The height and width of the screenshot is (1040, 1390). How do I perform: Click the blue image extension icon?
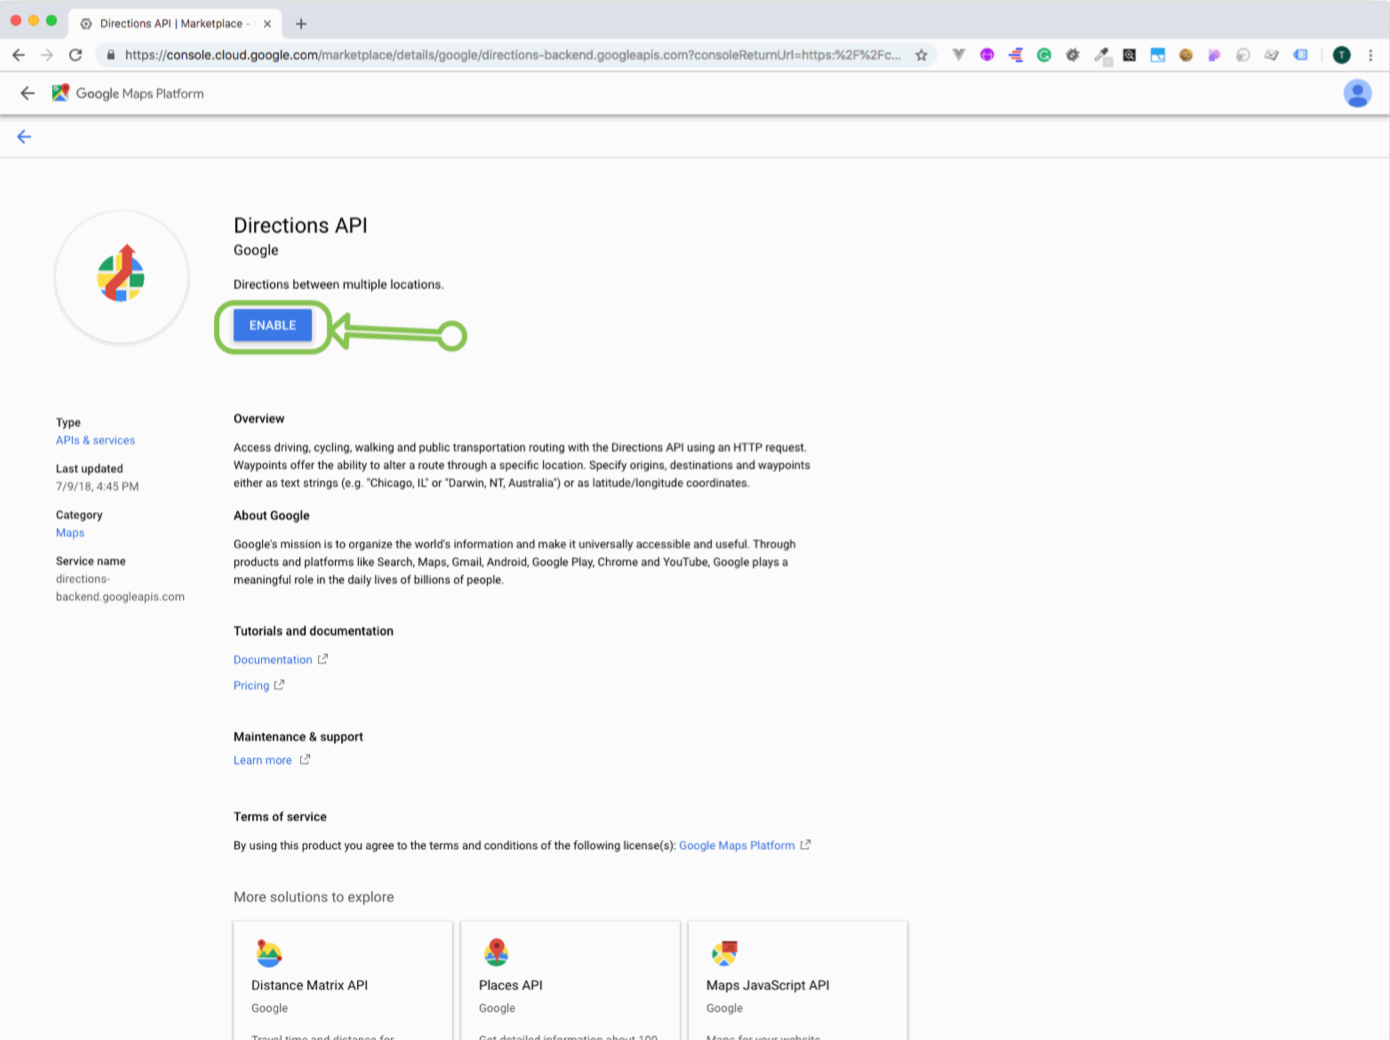pos(1157,55)
